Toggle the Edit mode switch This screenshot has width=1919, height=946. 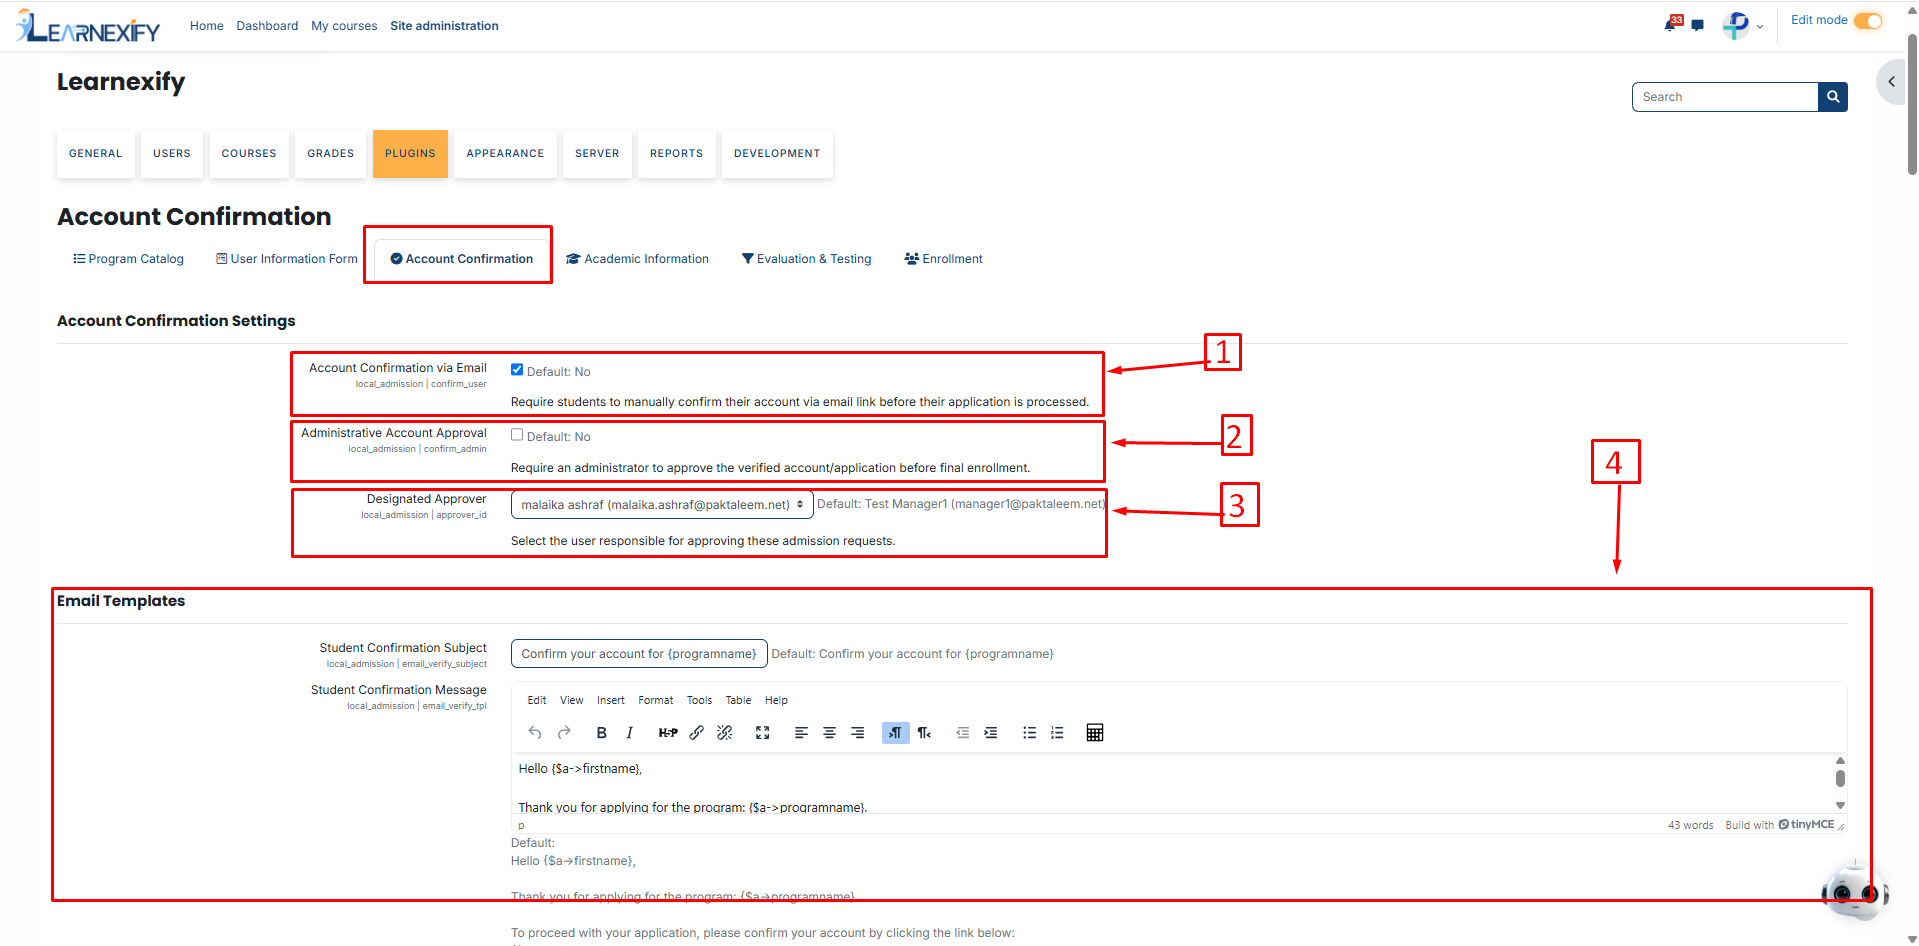tap(1868, 21)
